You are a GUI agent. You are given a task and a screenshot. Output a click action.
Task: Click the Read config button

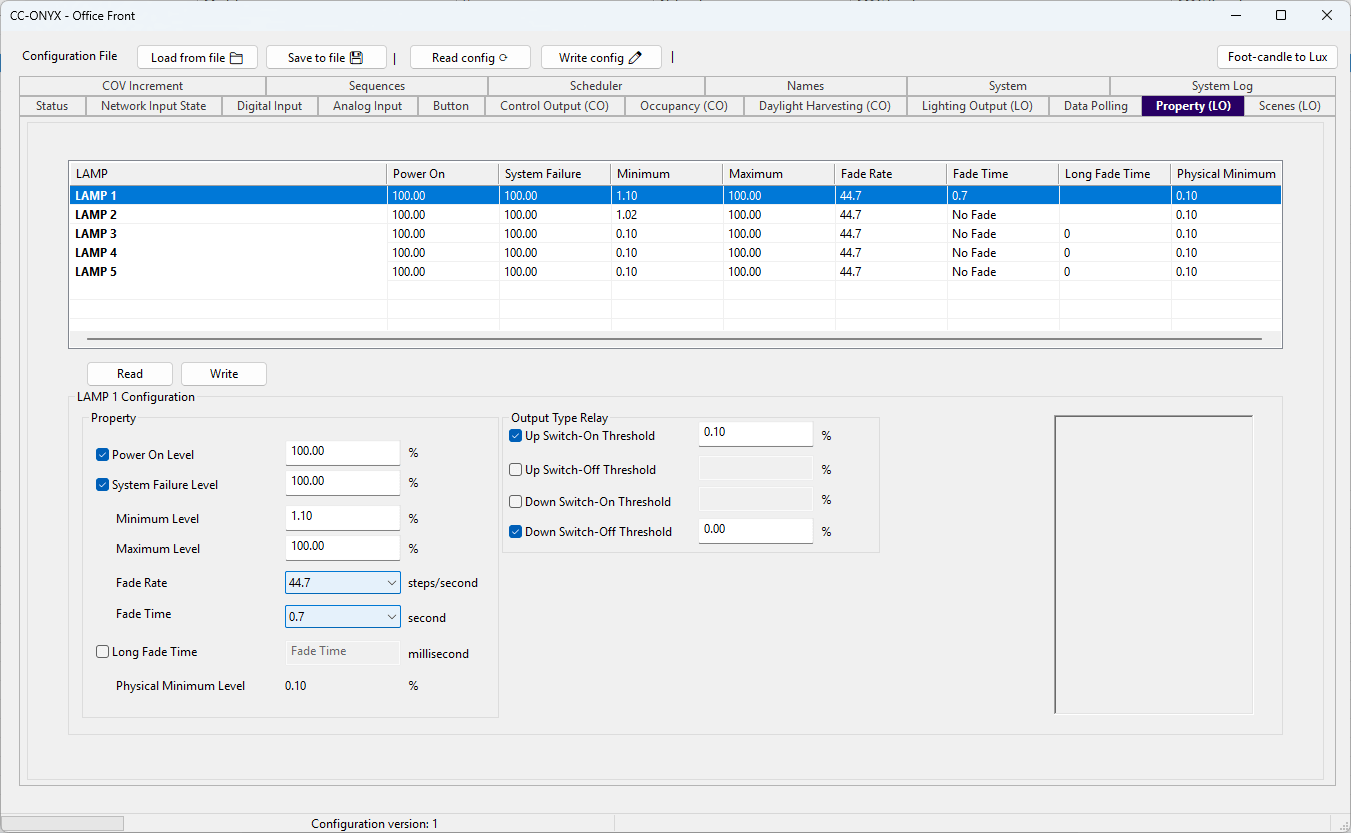coord(470,57)
